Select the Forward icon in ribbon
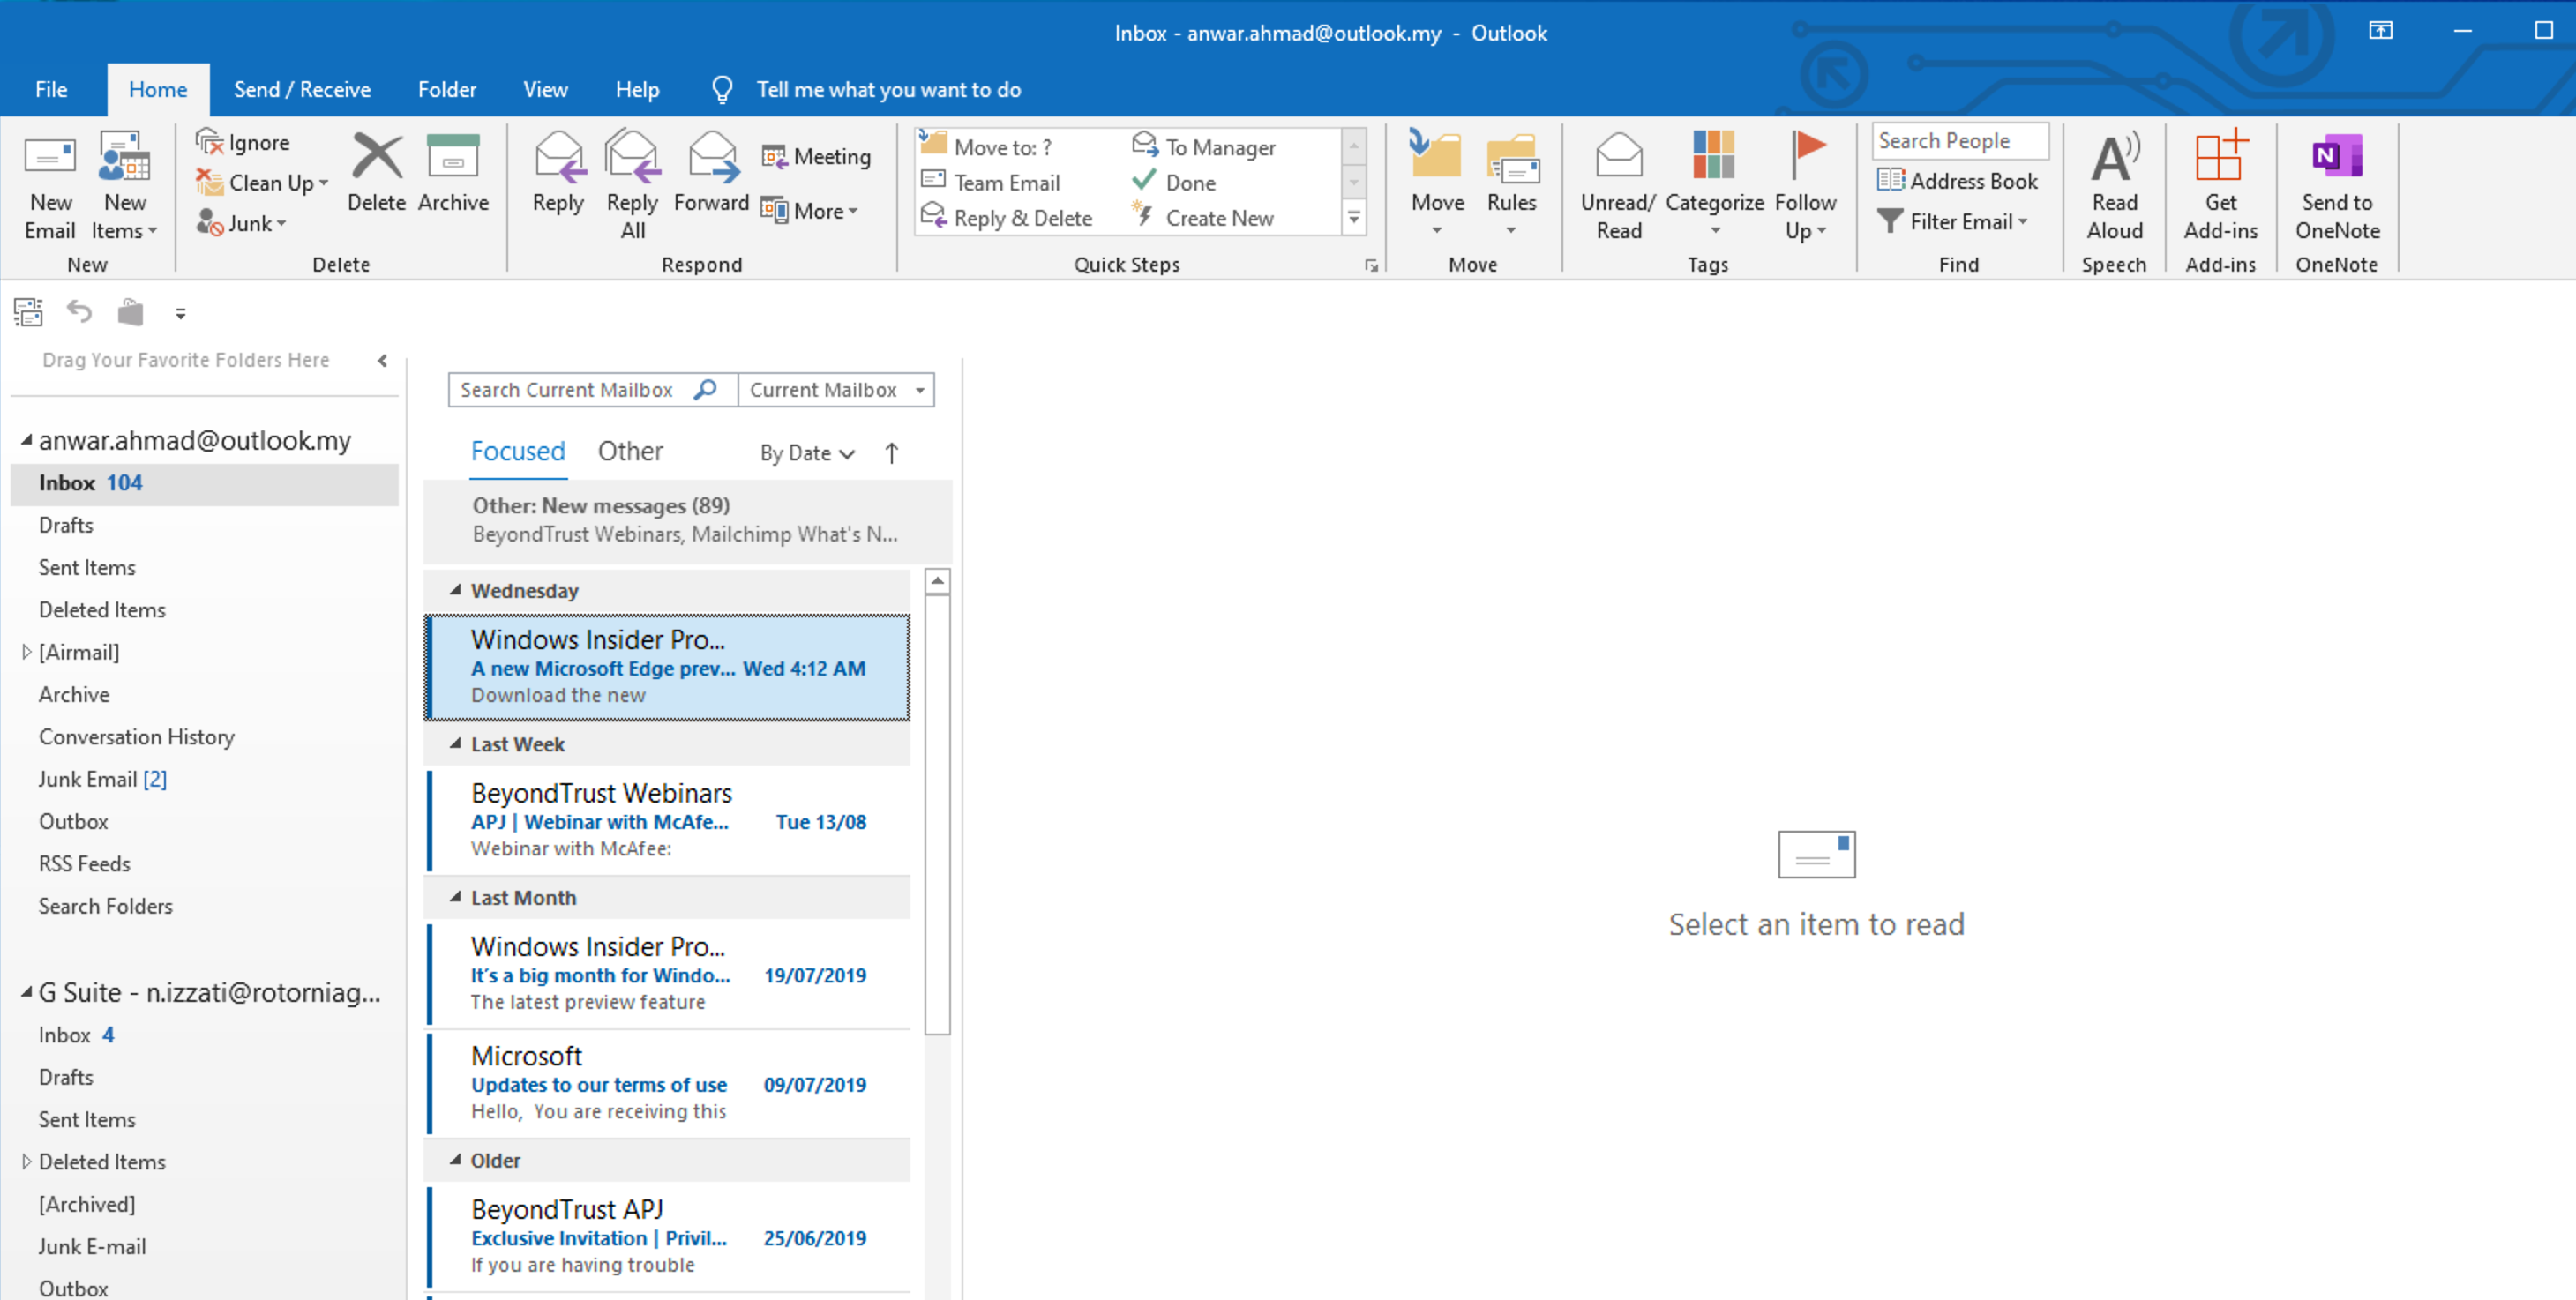This screenshot has width=2576, height=1300. [x=709, y=186]
